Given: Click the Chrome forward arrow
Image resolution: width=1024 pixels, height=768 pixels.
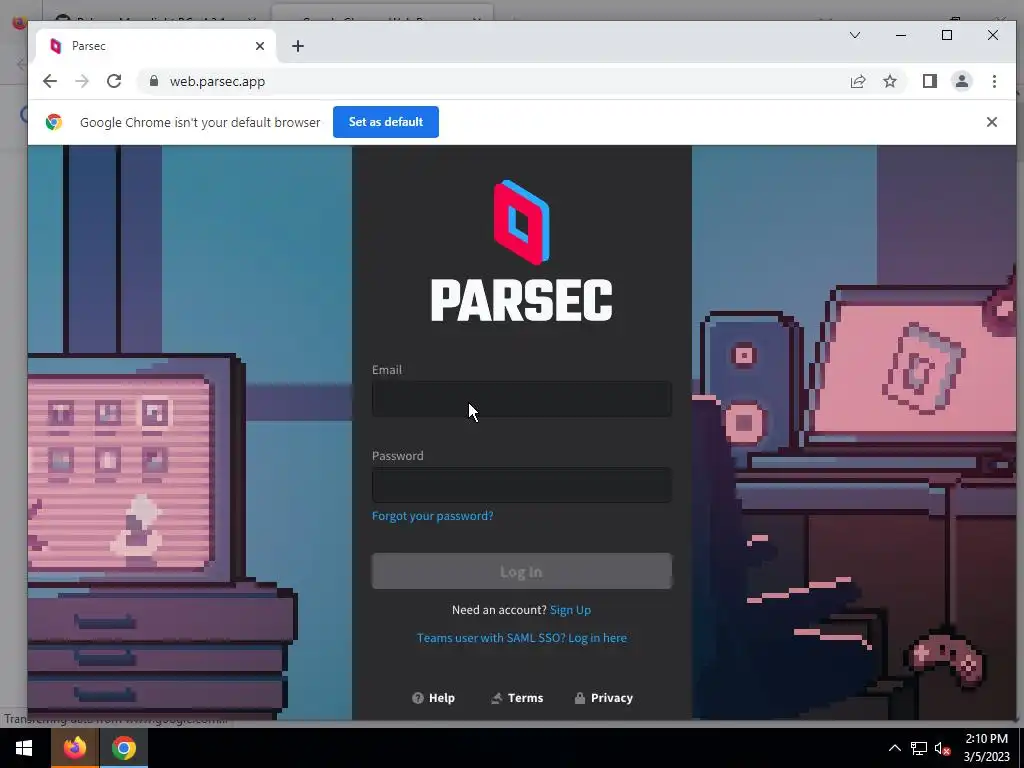Looking at the screenshot, I should tap(82, 81).
